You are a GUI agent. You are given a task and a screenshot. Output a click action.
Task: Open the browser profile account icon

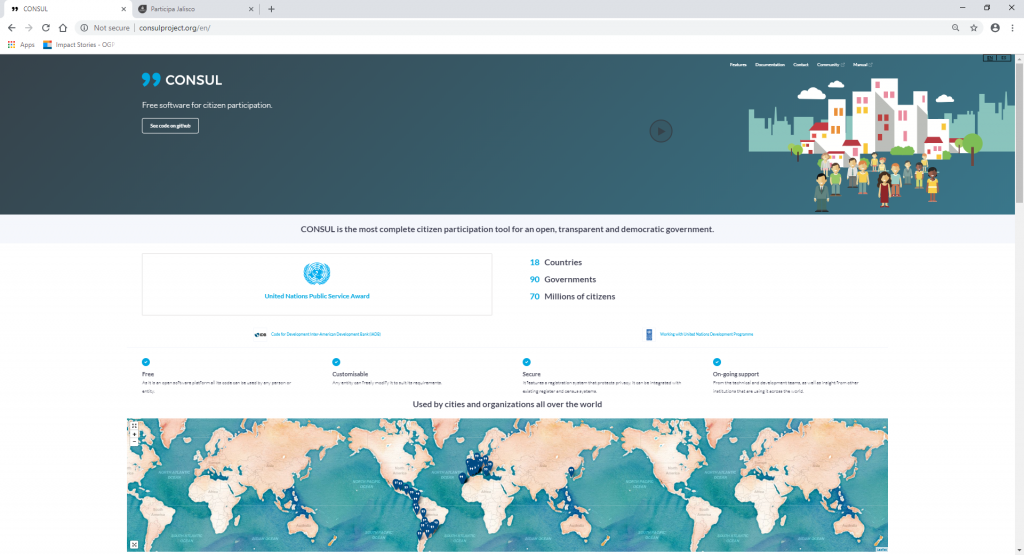click(995, 28)
